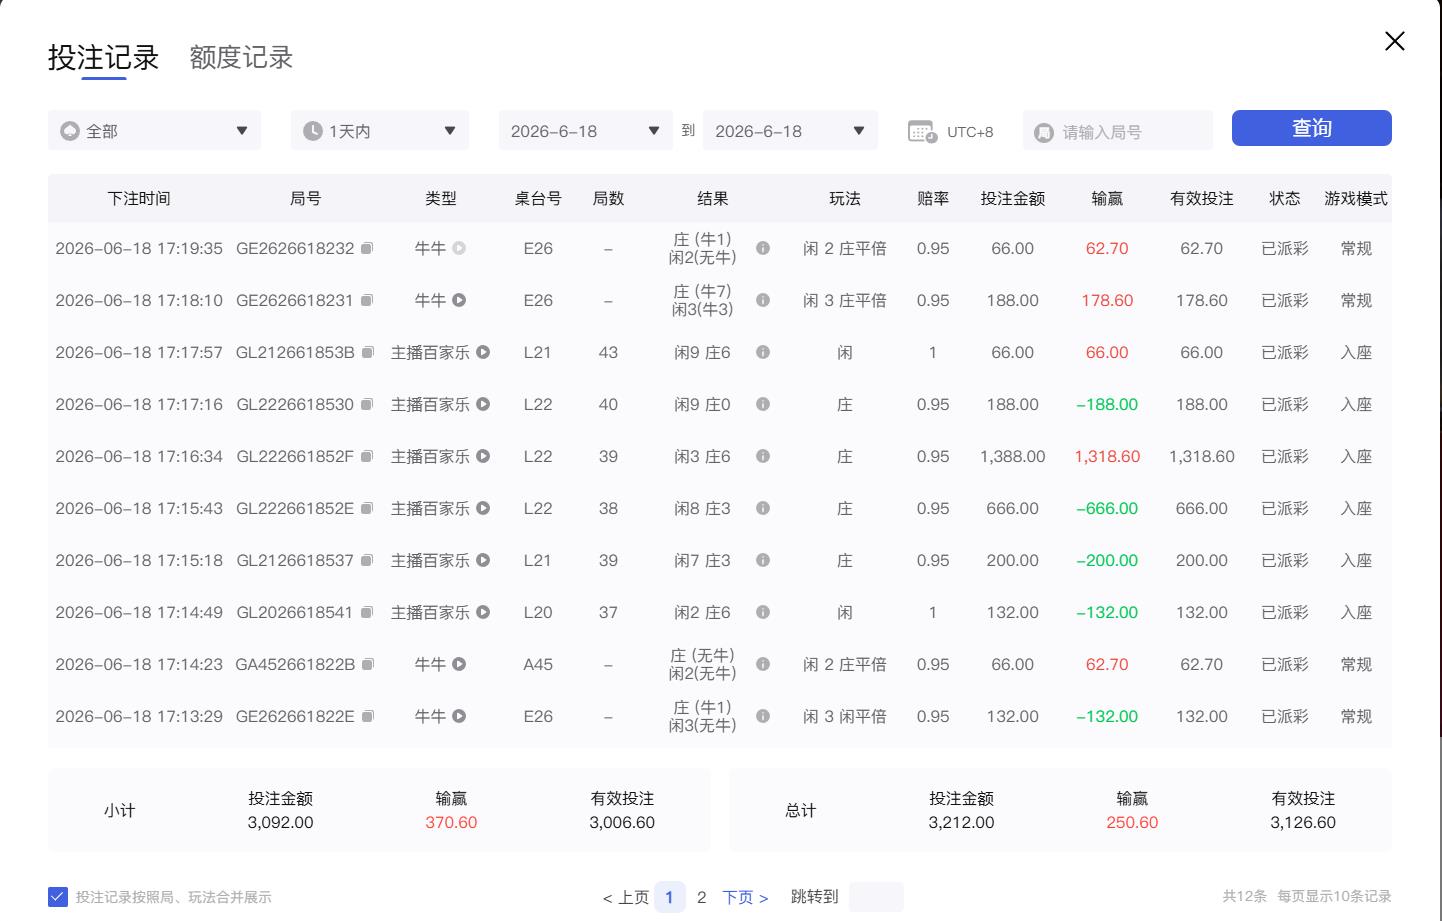Click the 1,318.60 win amount cell

(1107, 456)
